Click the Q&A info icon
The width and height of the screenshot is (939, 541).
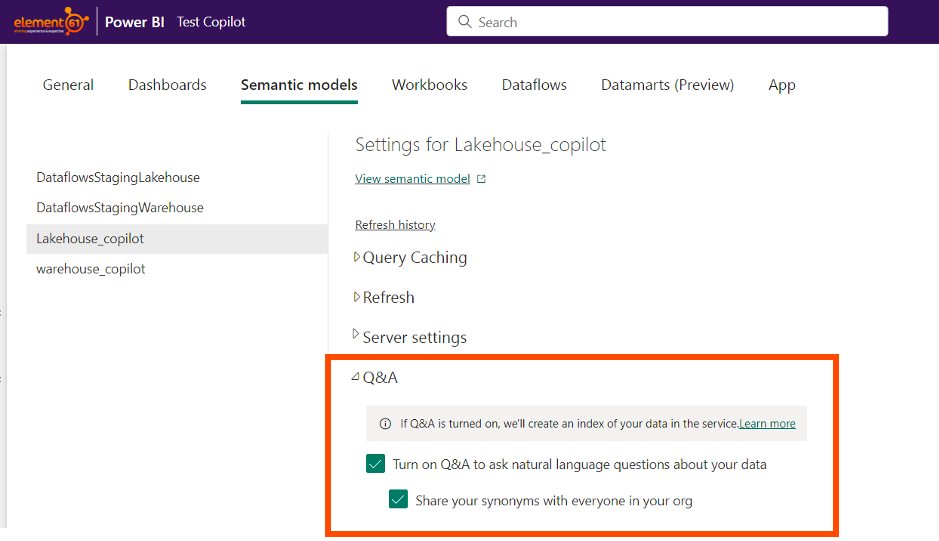pos(385,424)
